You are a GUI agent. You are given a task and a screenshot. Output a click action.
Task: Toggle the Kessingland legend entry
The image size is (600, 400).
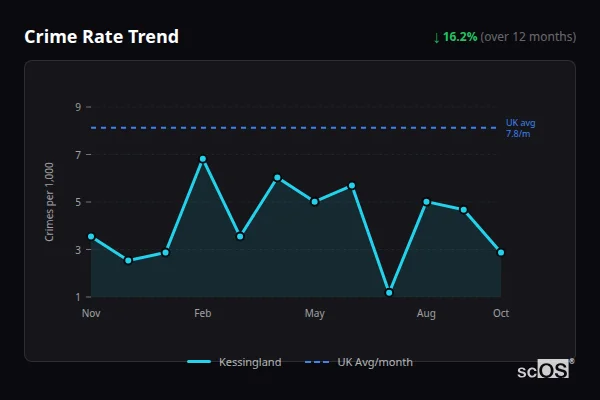[x=234, y=362]
